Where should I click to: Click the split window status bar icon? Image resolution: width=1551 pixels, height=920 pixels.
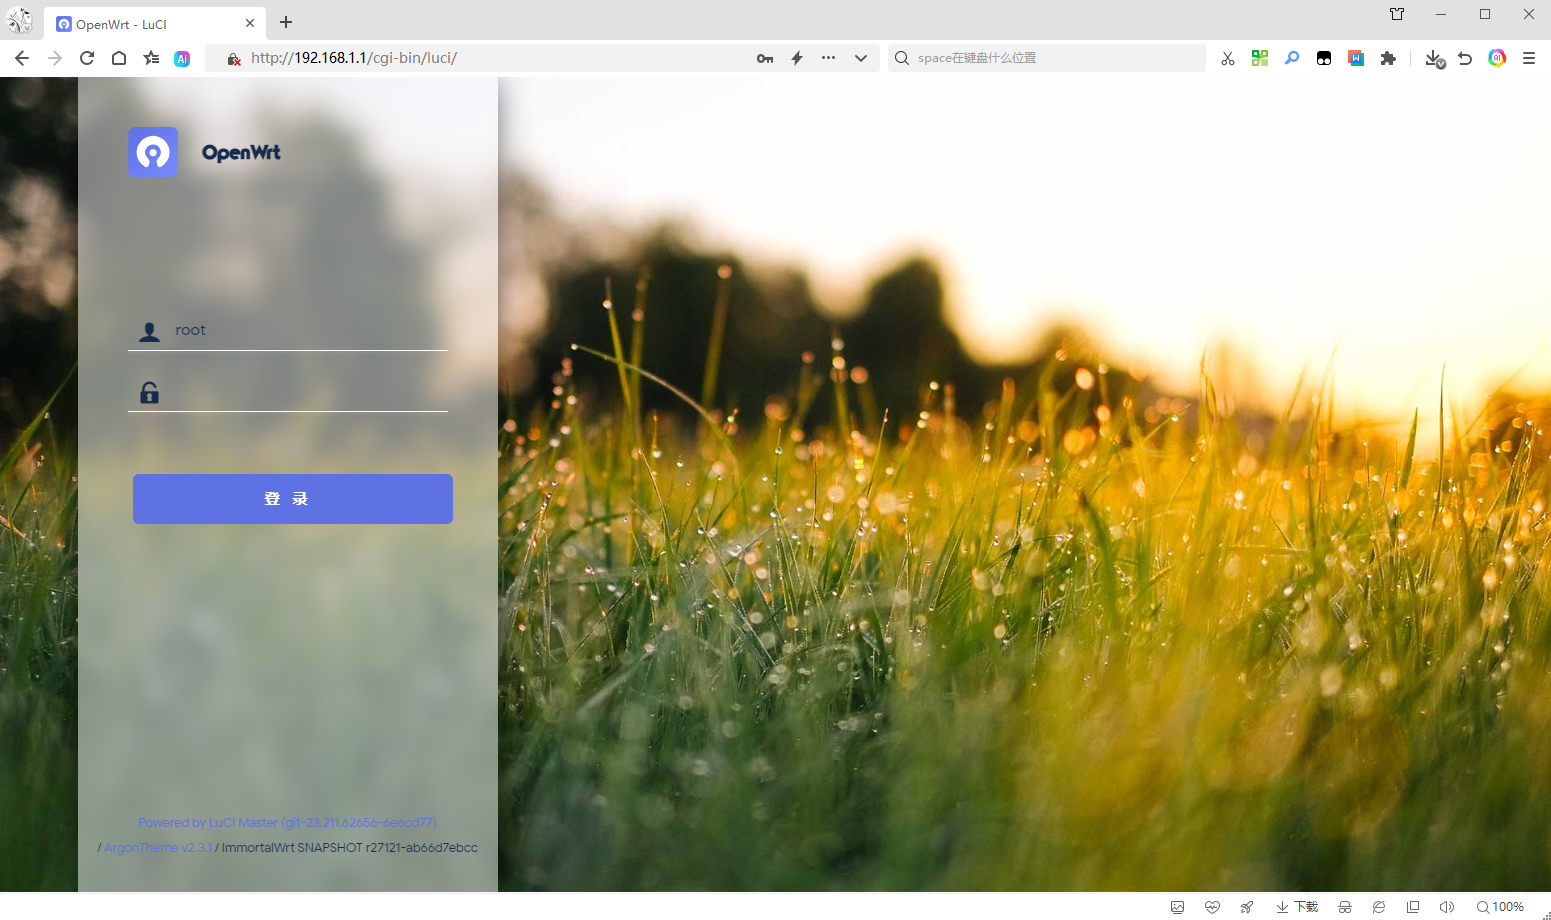click(x=1413, y=907)
